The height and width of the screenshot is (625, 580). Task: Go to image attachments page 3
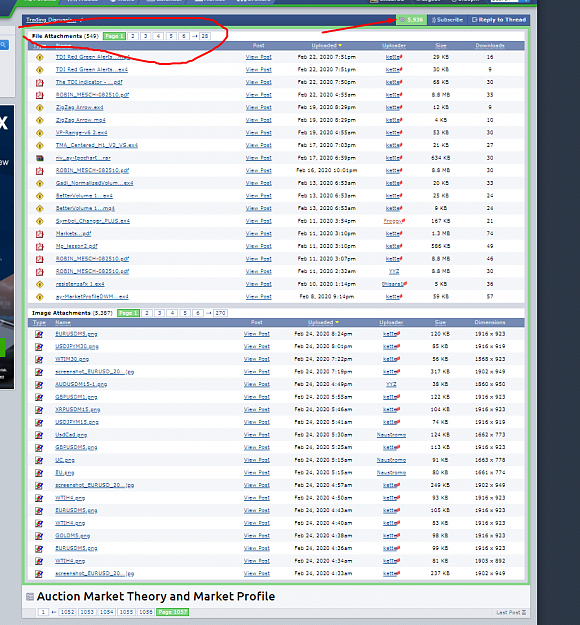pos(159,313)
